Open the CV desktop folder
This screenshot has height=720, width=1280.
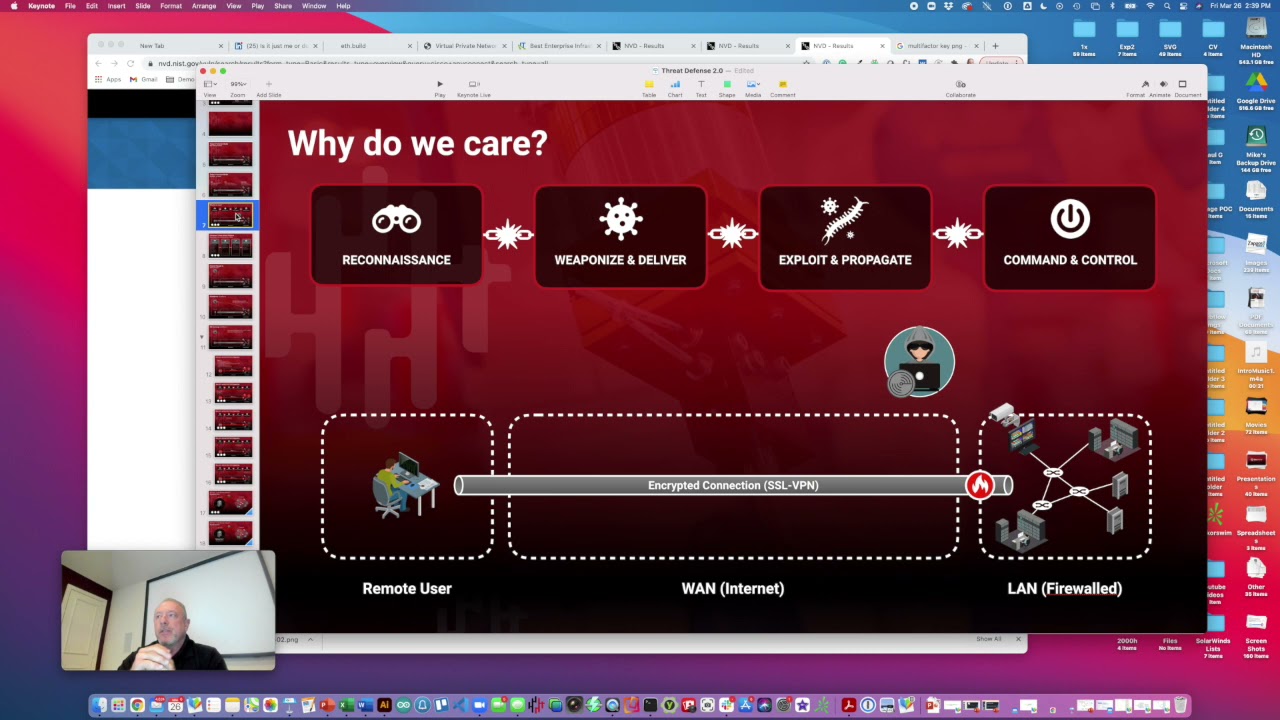1213,38
